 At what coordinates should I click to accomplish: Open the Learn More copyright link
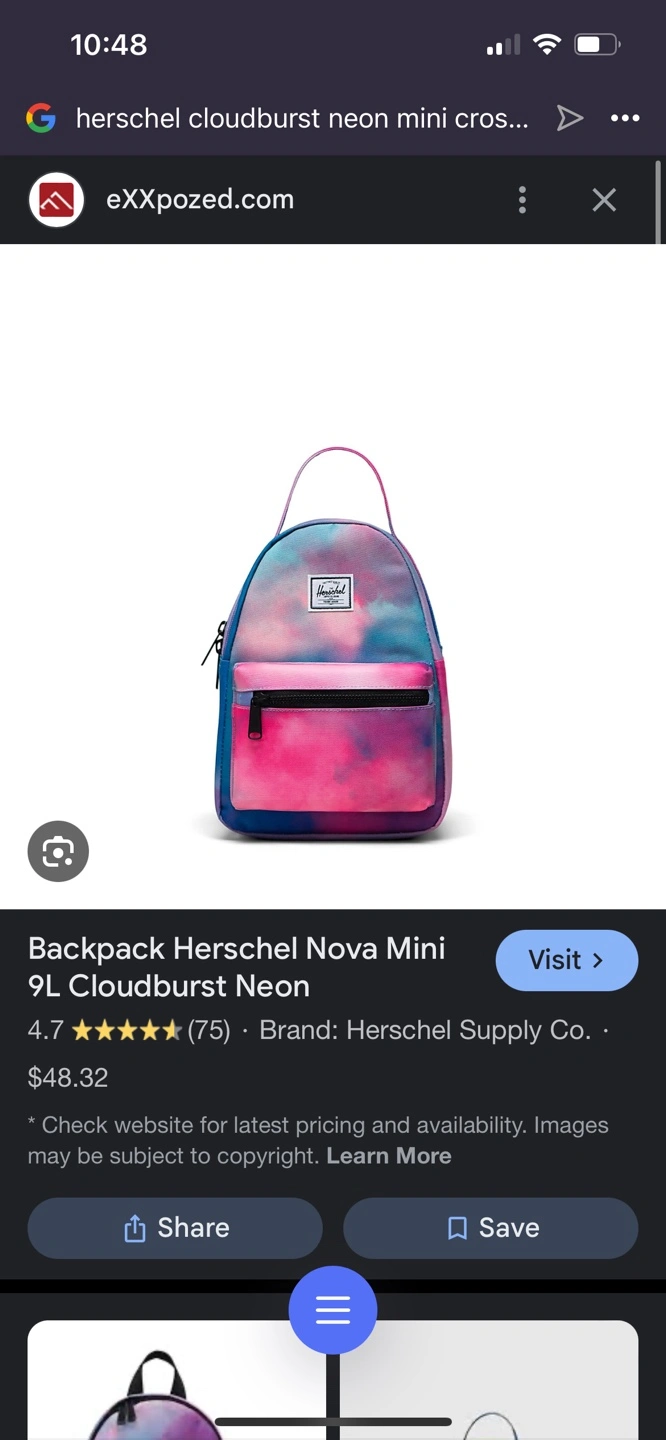point(389,1156)
